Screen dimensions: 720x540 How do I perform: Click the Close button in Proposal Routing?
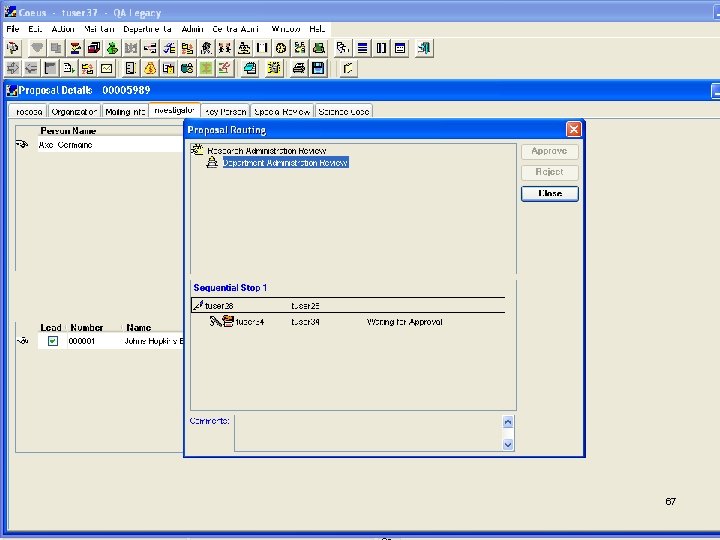(x=550, y=193)
